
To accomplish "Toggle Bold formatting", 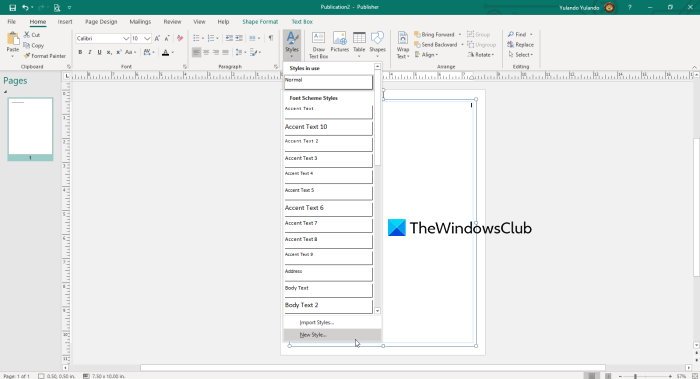I will tap(80, 53).
